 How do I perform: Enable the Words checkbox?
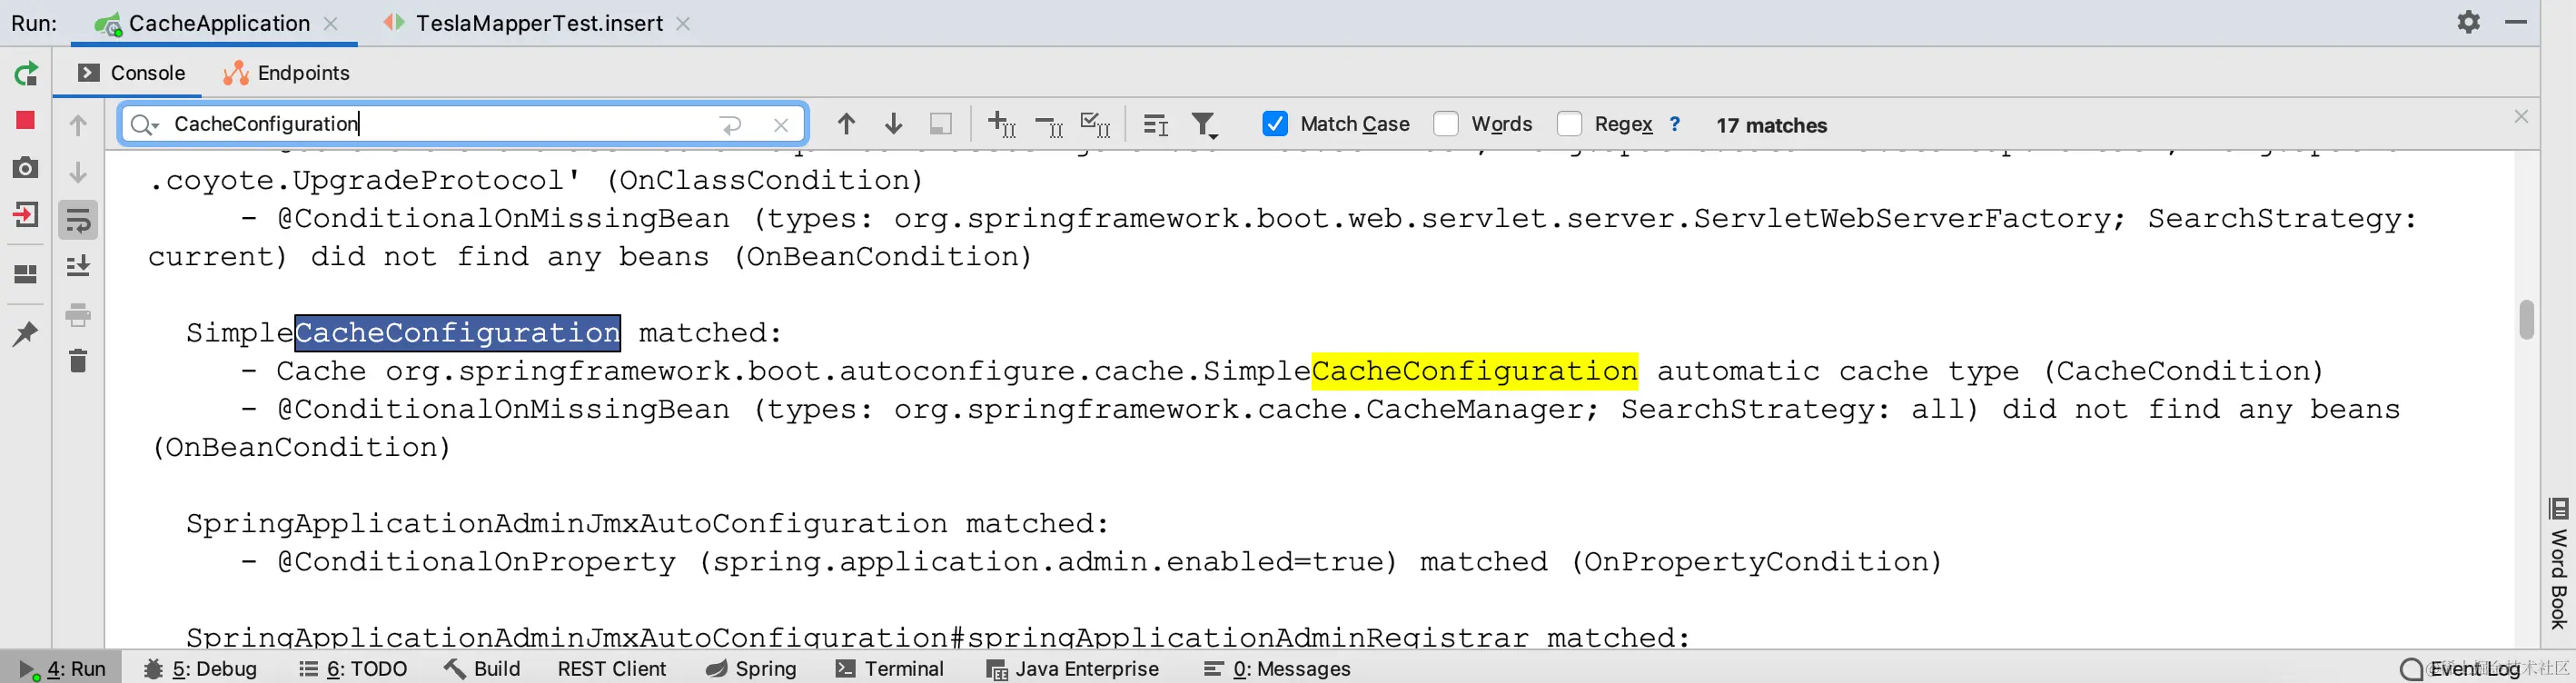(1446, 124)
